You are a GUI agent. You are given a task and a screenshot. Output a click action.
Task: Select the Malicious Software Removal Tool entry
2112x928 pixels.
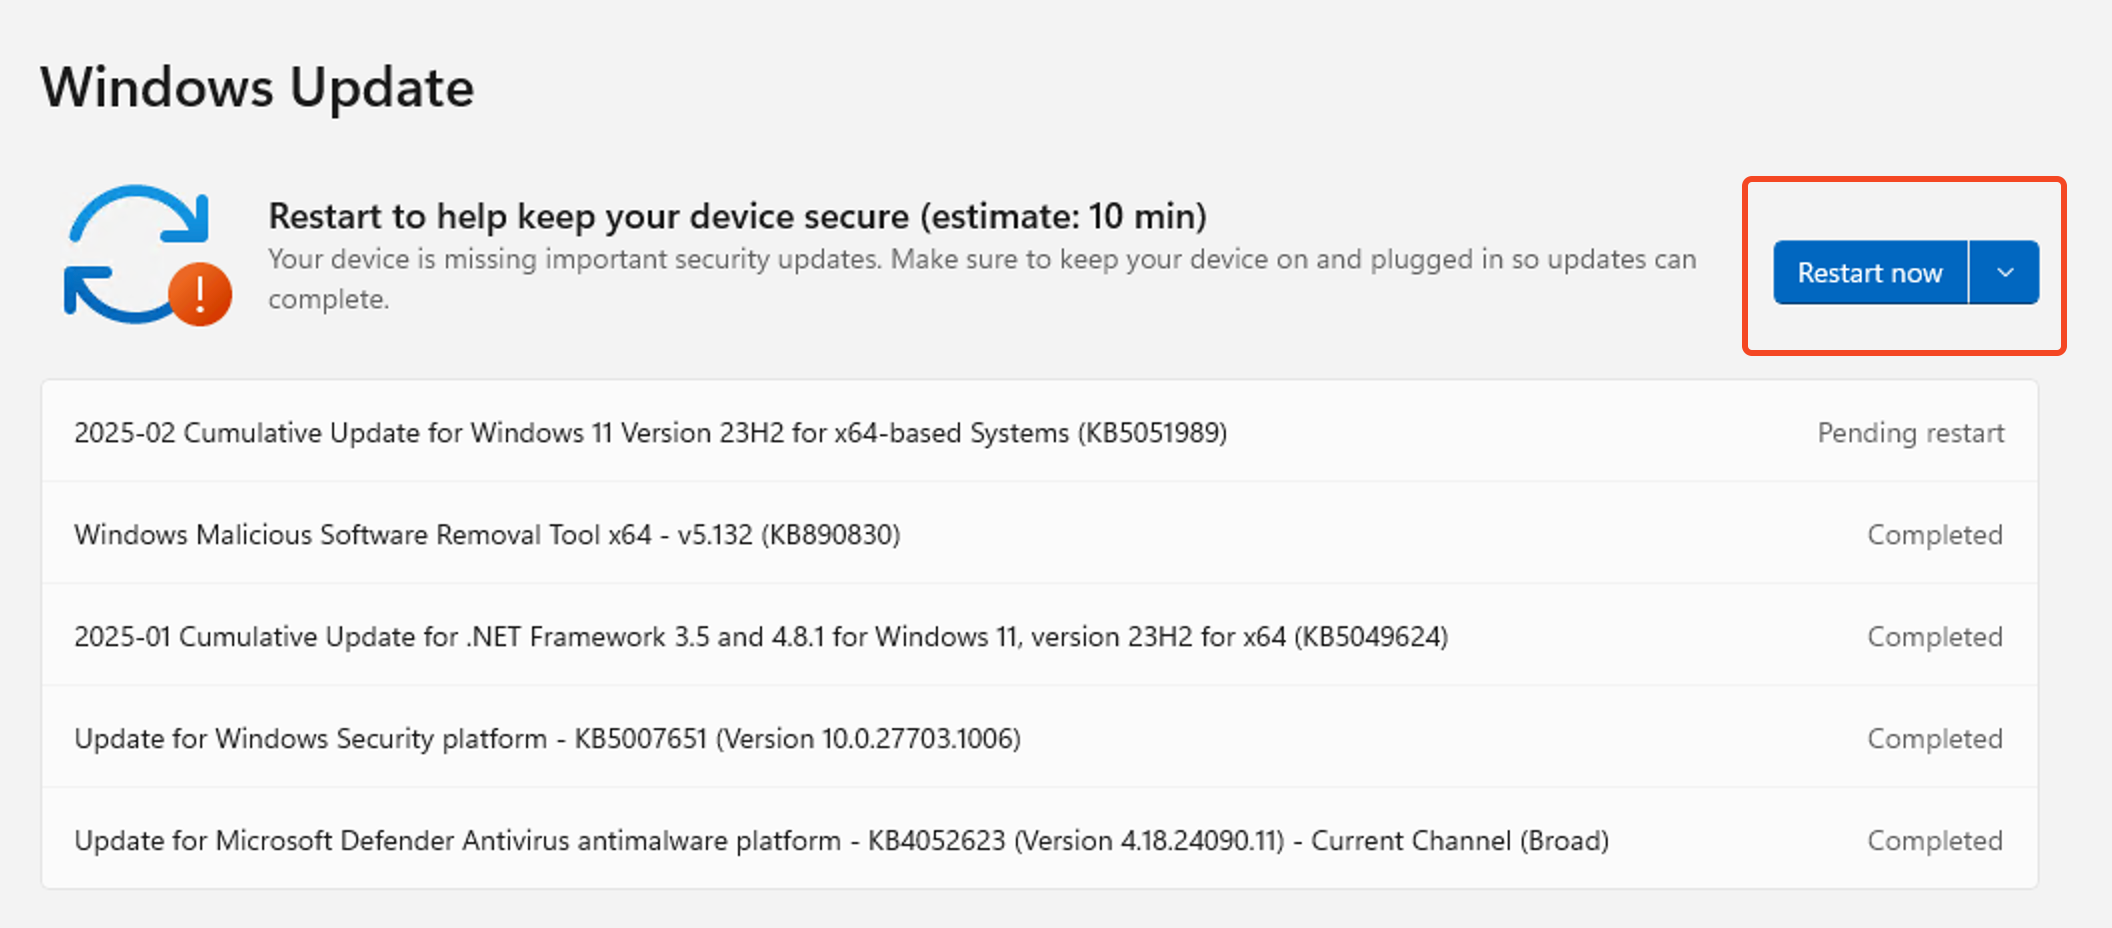pyautogui.click(x=487, y=535)
